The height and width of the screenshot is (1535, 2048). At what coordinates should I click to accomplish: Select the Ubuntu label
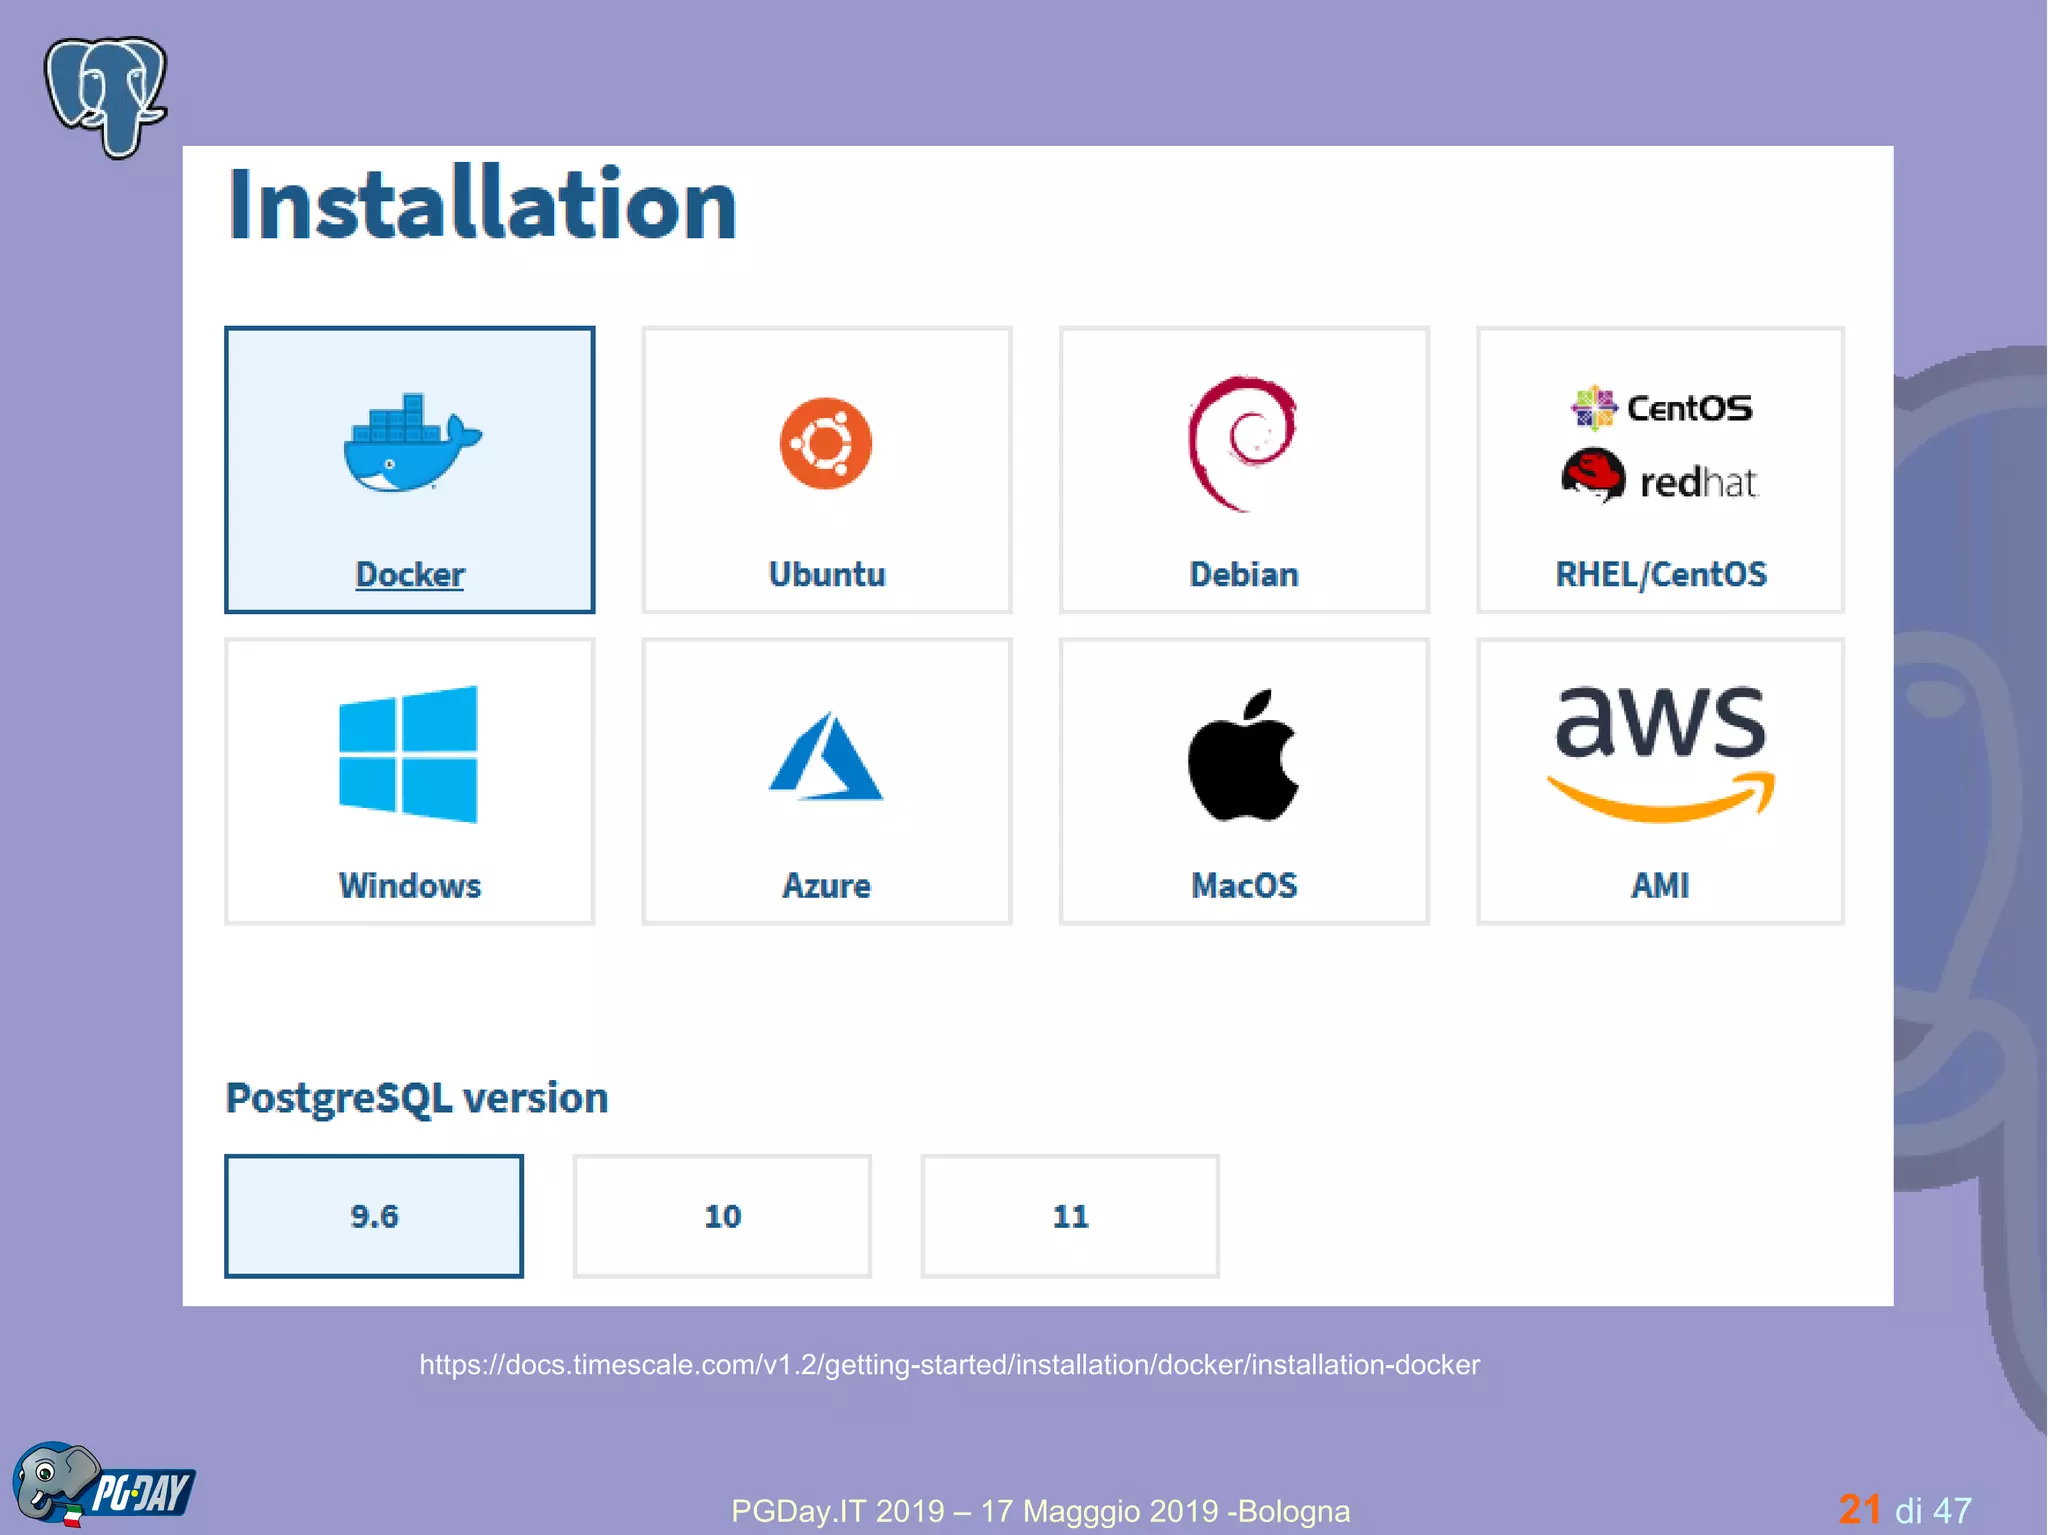pos(827,574)
